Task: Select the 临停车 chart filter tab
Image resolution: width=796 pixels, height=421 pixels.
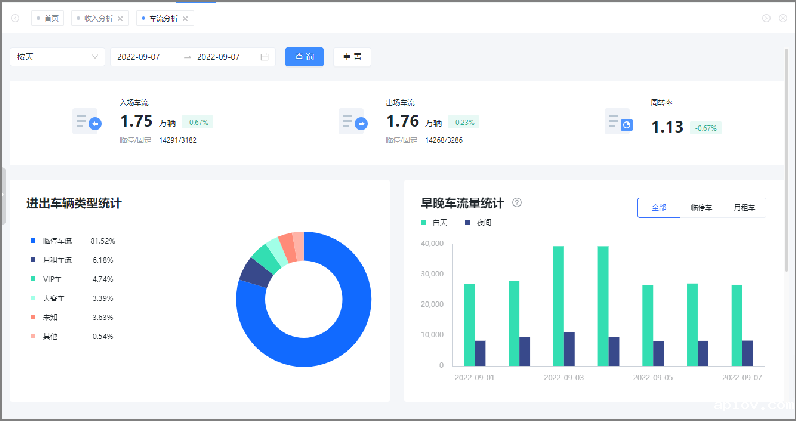Action: [x=701, y=208]
